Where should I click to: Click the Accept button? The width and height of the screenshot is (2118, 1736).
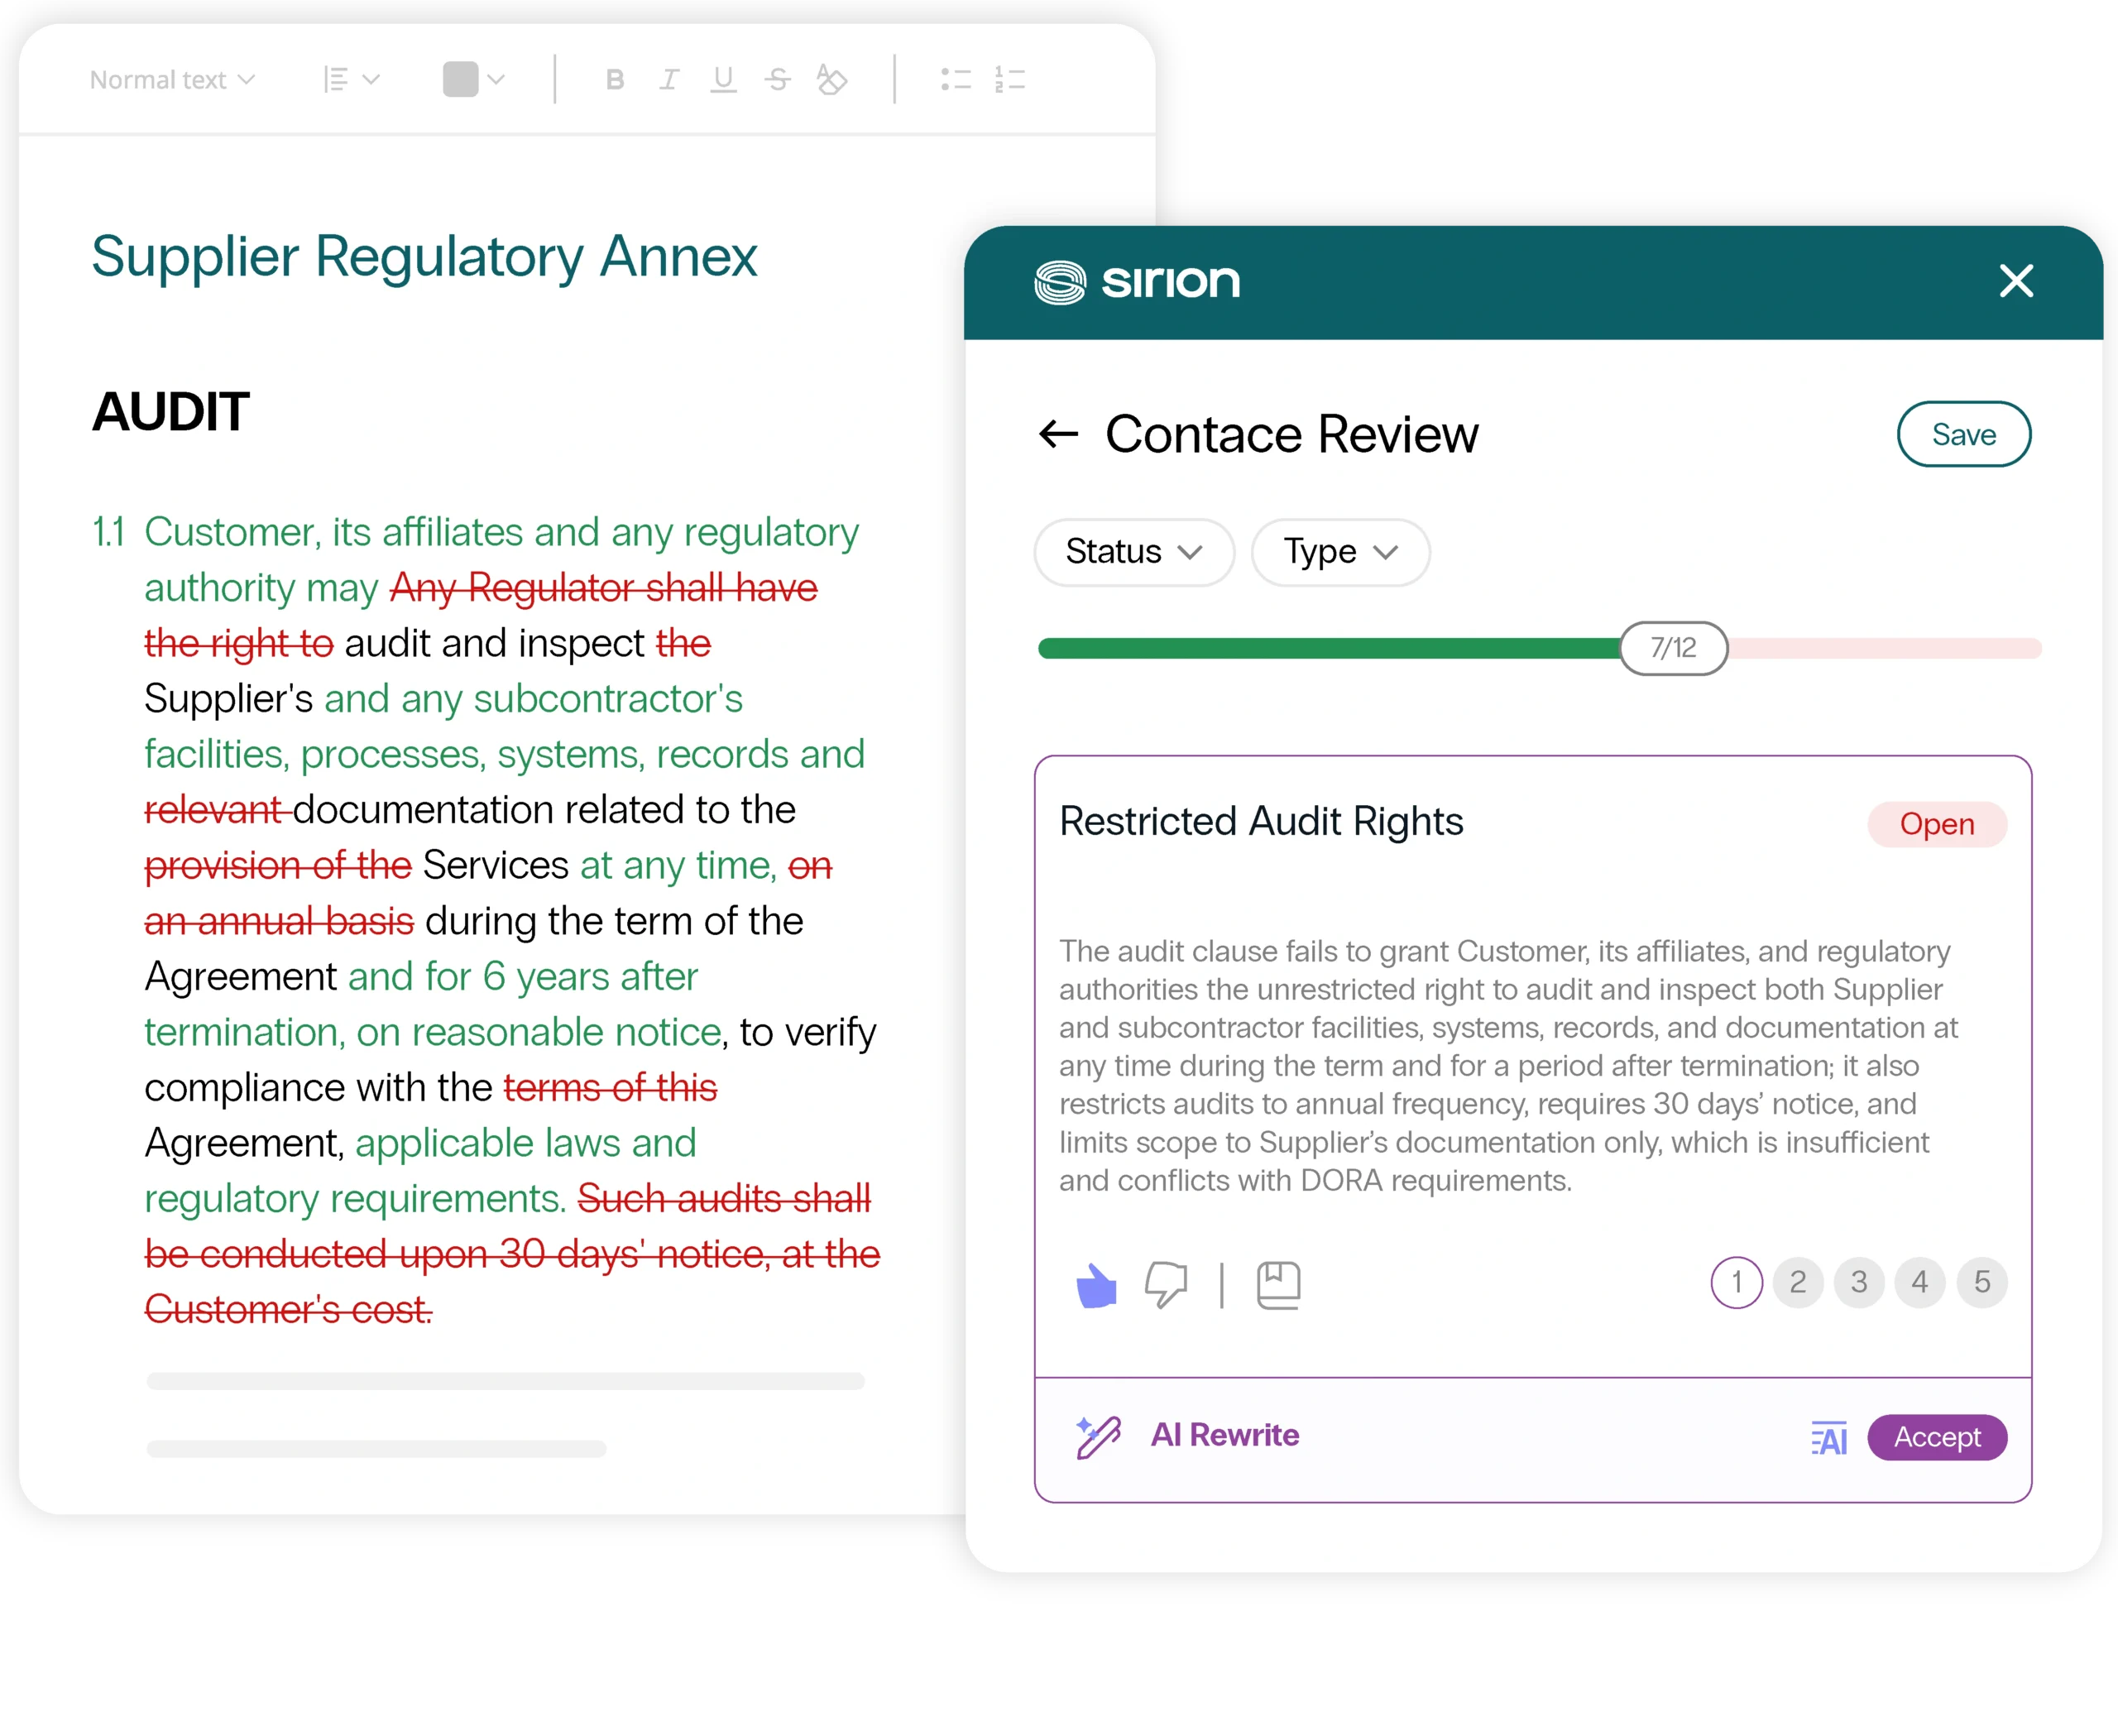1936,1438
